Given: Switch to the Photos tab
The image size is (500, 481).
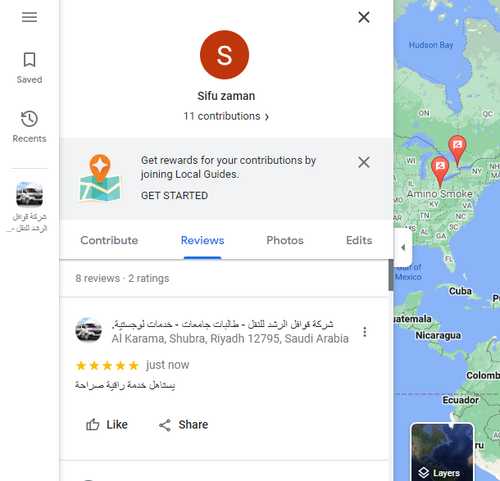Looking at the screenshot, I should (285, 240).
